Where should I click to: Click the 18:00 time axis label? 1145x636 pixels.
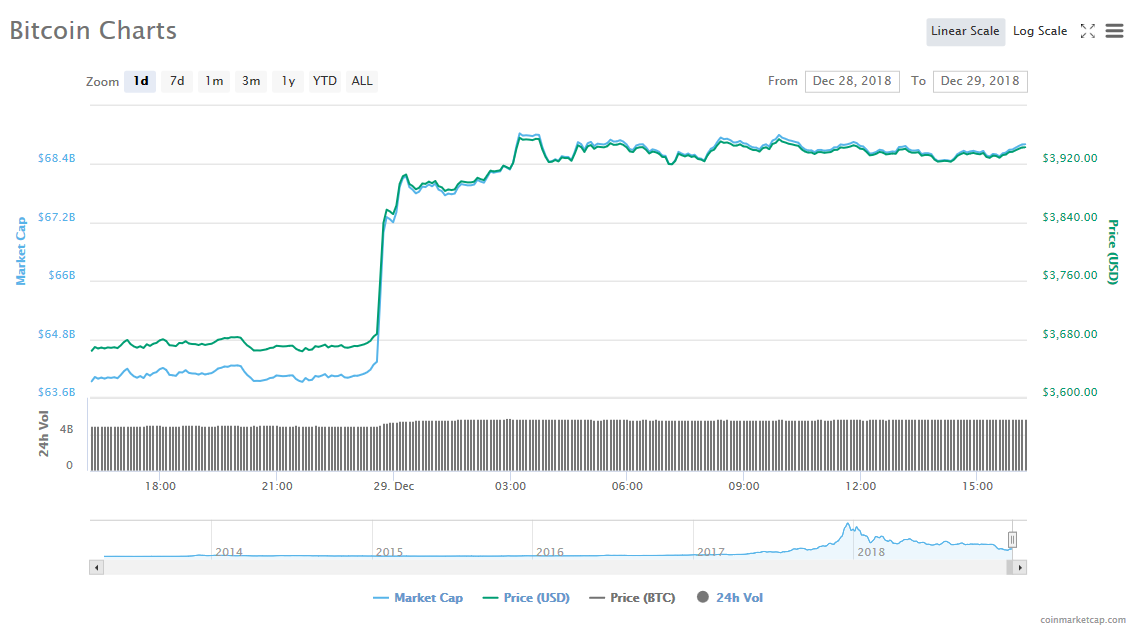160,486
